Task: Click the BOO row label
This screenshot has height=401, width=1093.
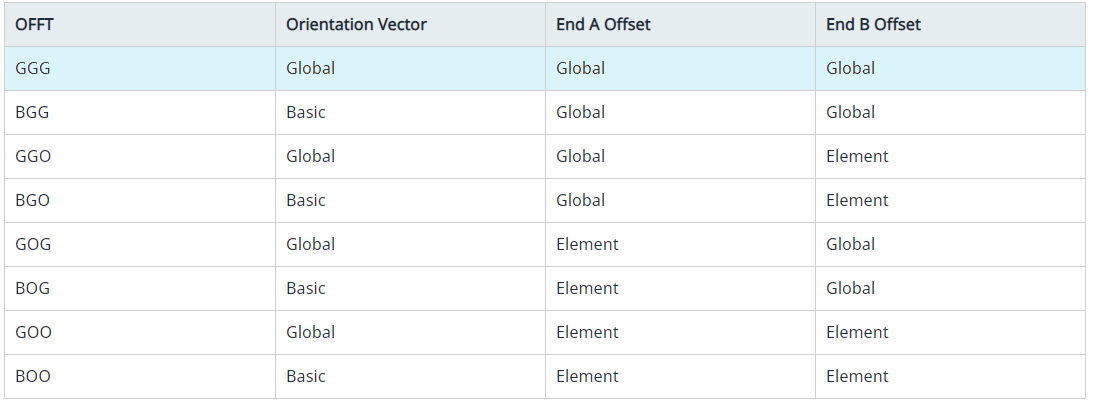Action: click(33, 377)
